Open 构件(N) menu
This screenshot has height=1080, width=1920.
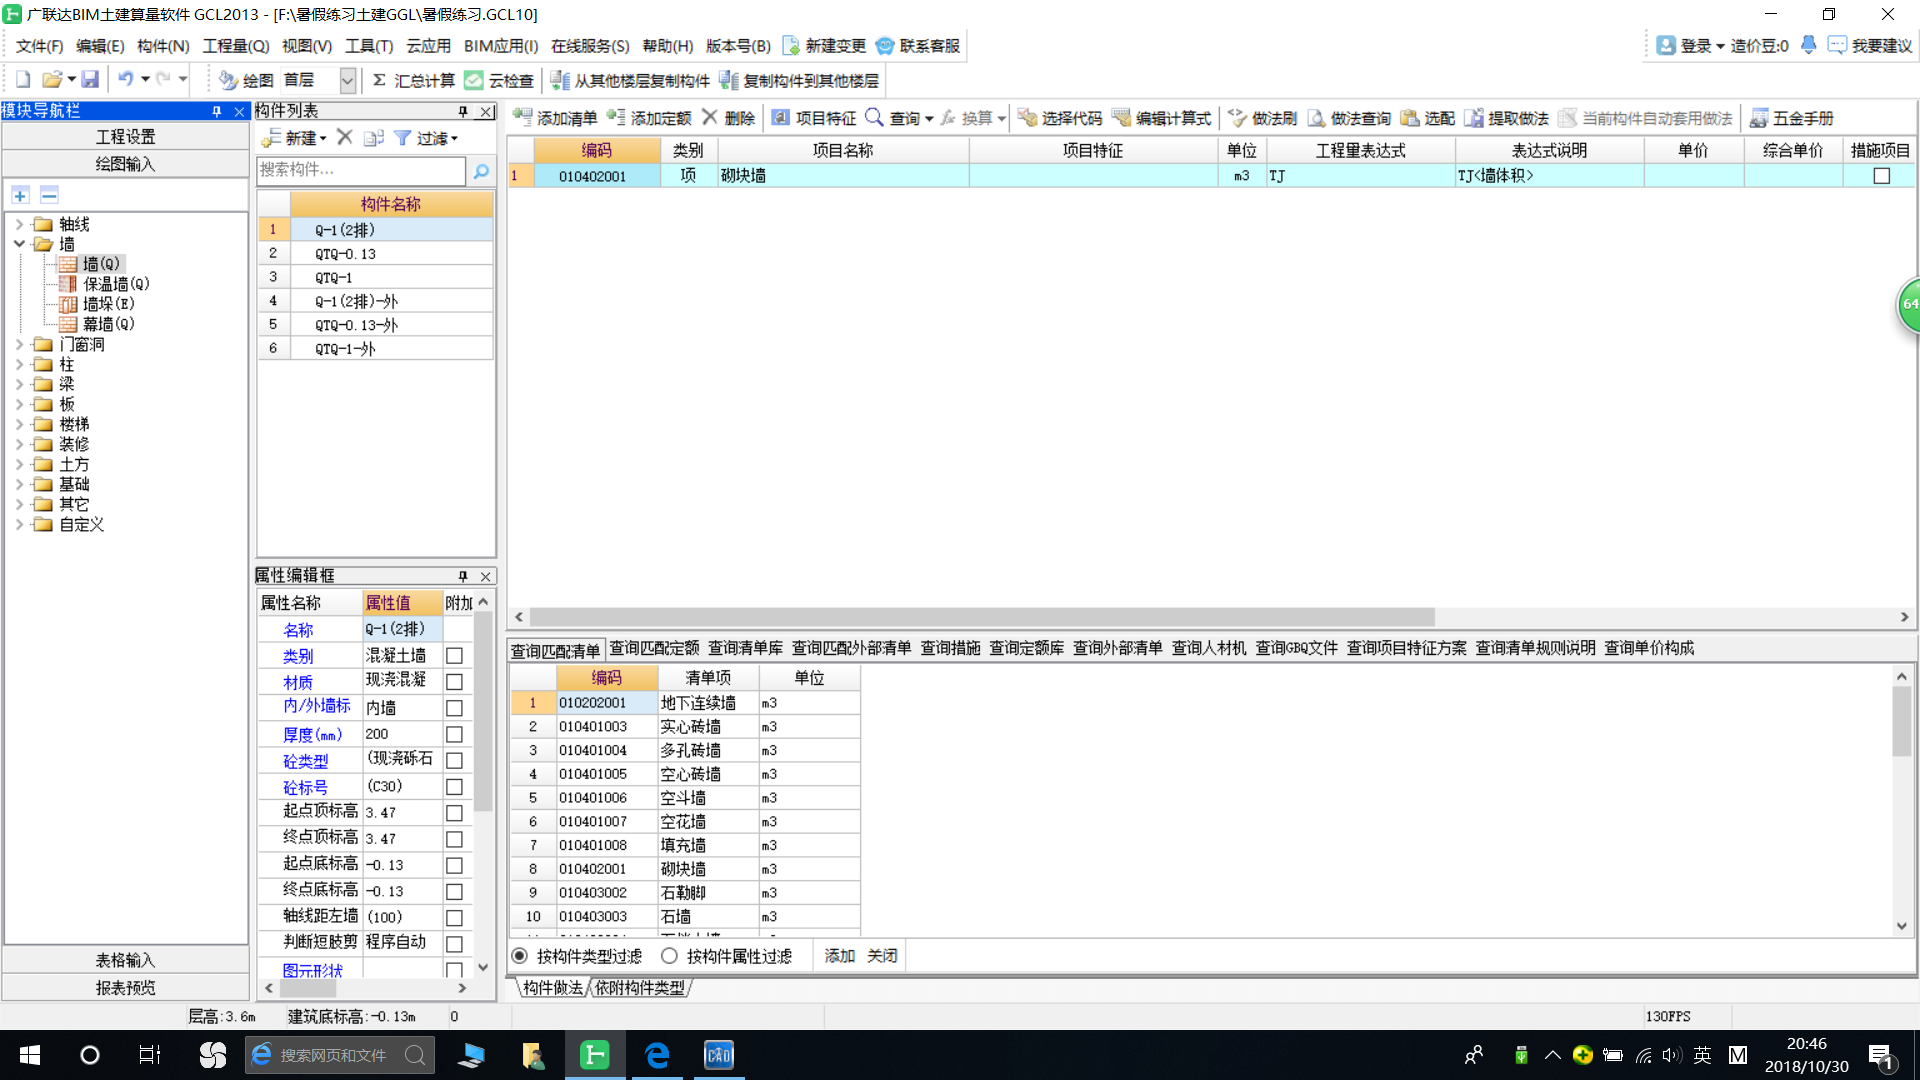(163, 46)
